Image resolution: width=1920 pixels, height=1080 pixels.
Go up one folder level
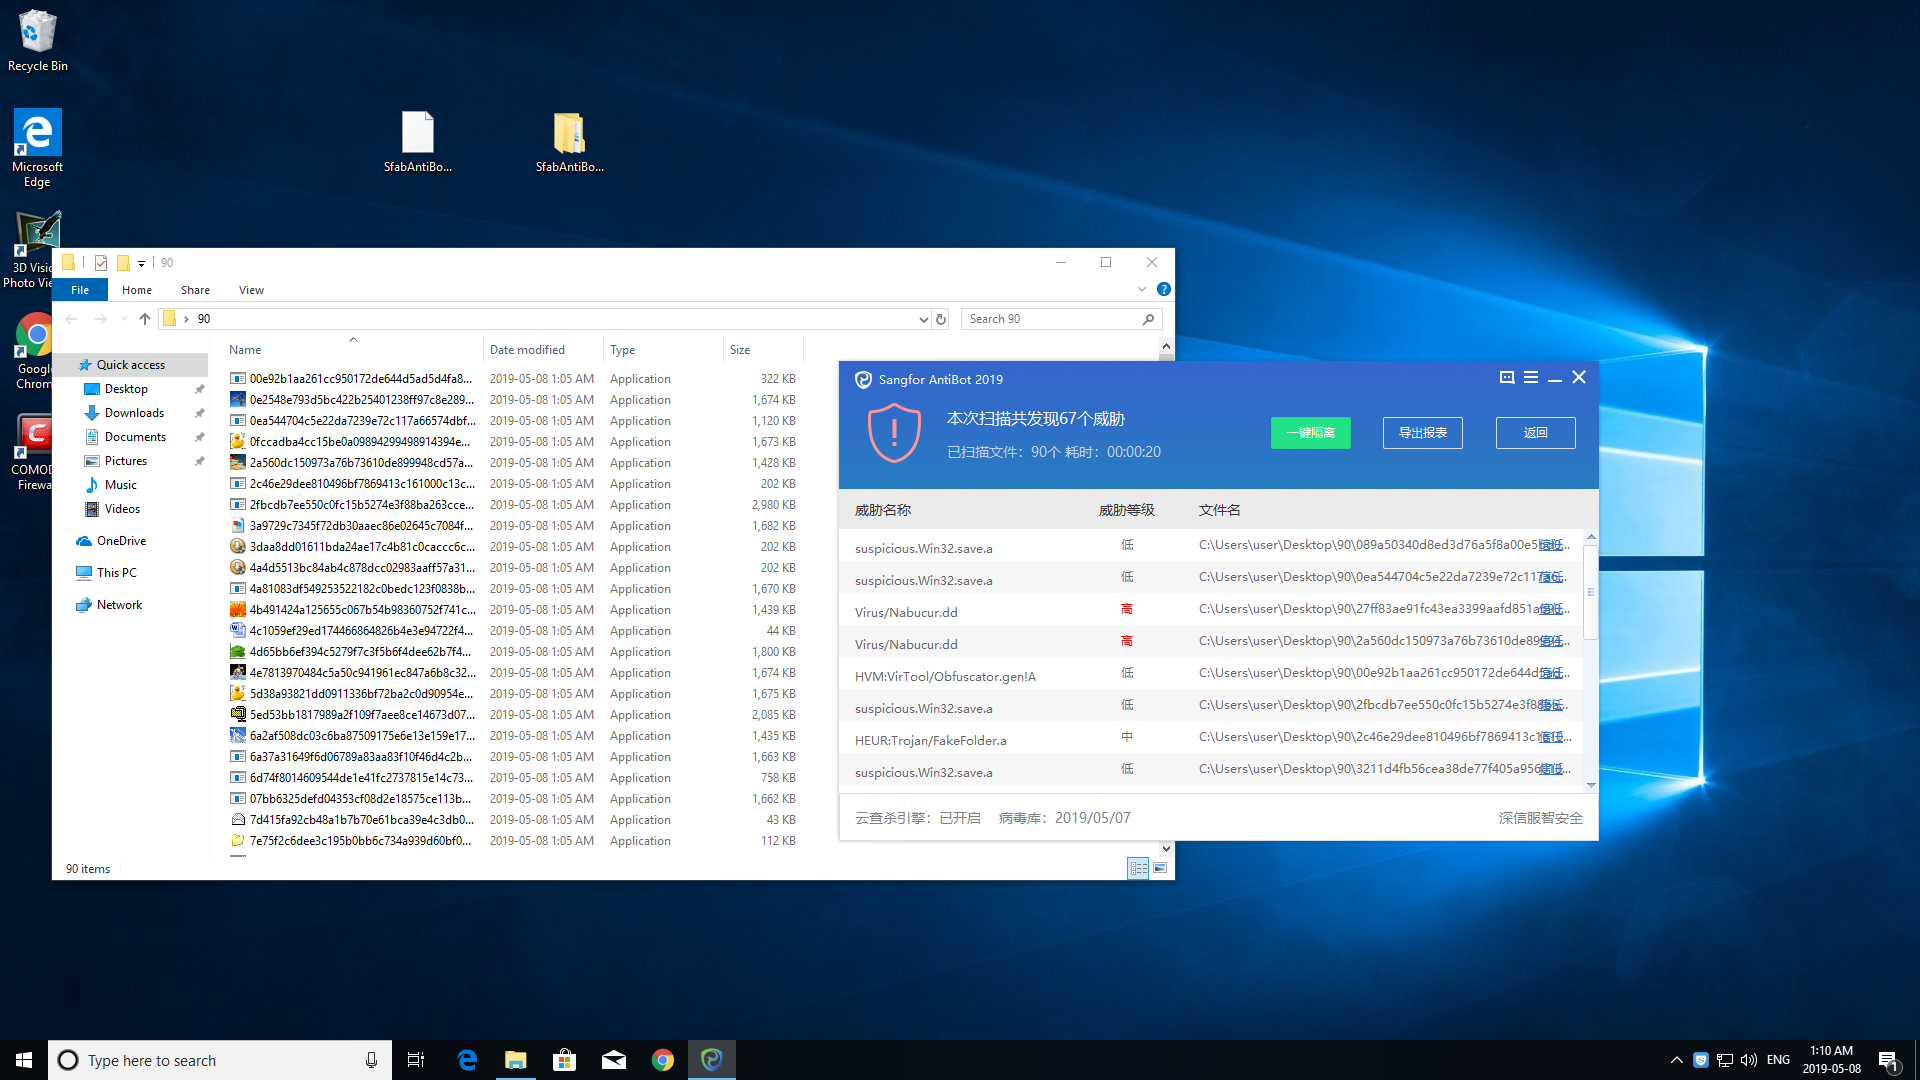[145, 319]
